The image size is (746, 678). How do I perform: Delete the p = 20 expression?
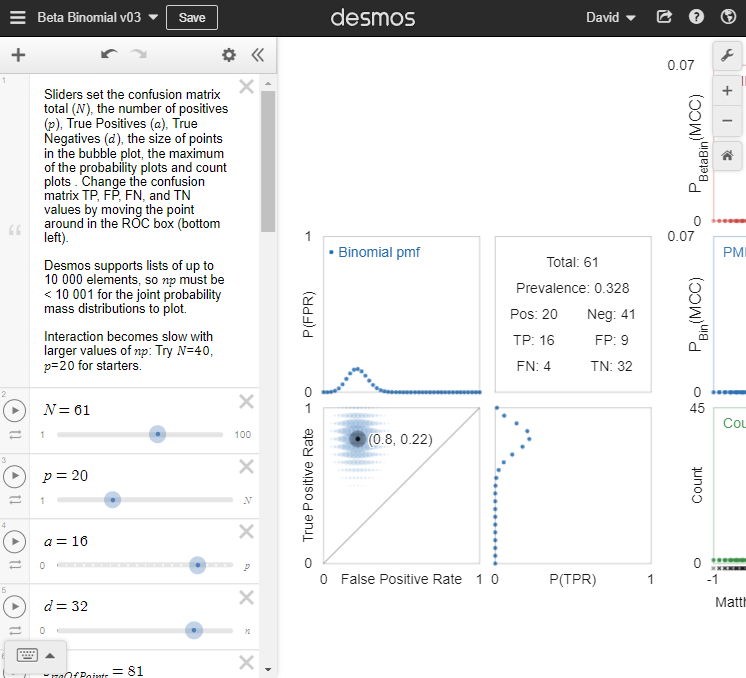(246, 467)
